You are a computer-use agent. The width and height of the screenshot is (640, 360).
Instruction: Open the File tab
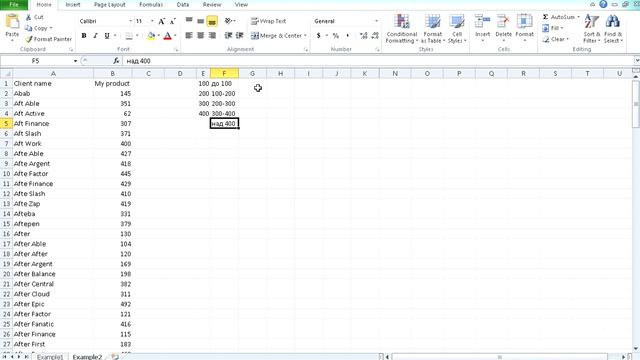(14, 5)
